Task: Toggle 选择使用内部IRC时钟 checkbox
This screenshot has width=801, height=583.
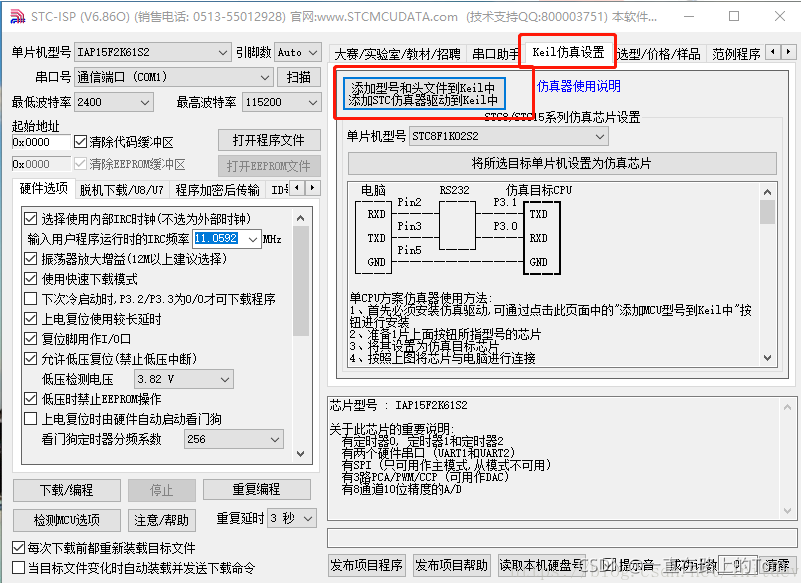Action: [x=31, y=219]
